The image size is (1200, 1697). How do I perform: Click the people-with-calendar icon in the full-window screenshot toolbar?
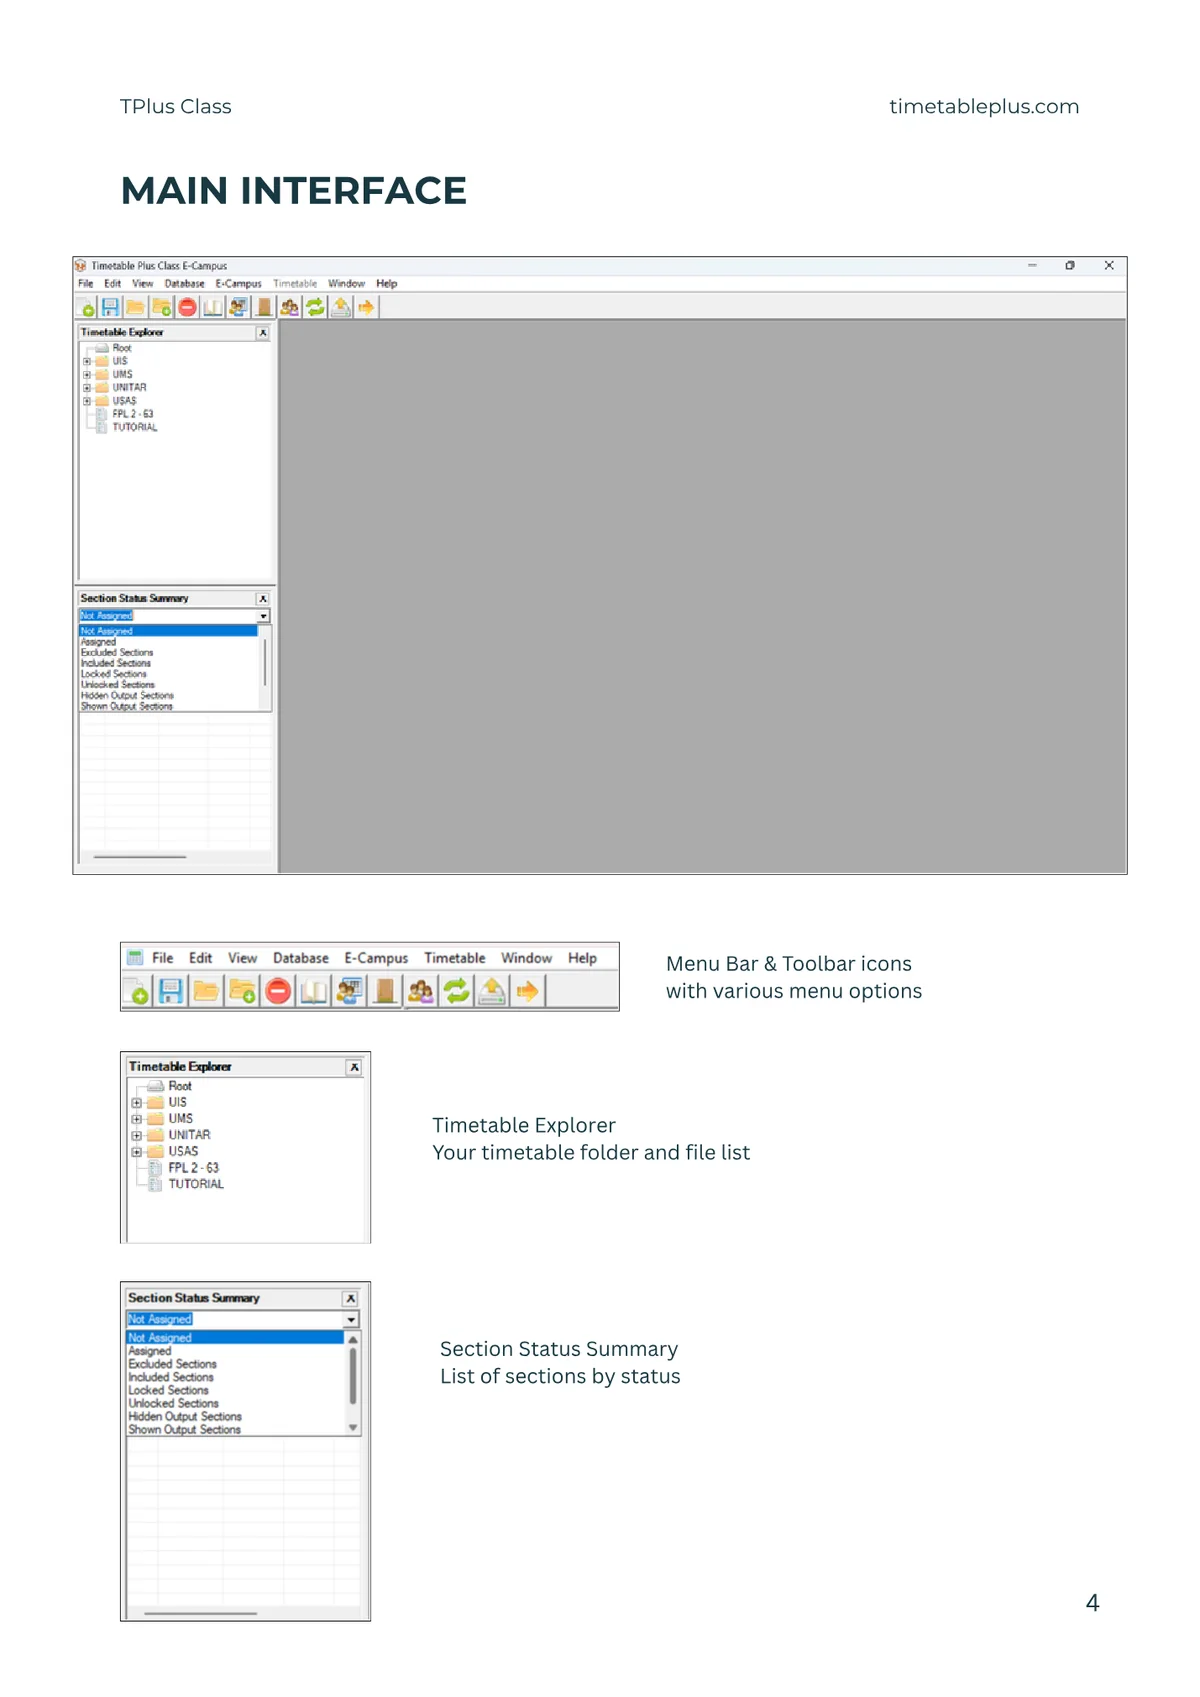238,307
